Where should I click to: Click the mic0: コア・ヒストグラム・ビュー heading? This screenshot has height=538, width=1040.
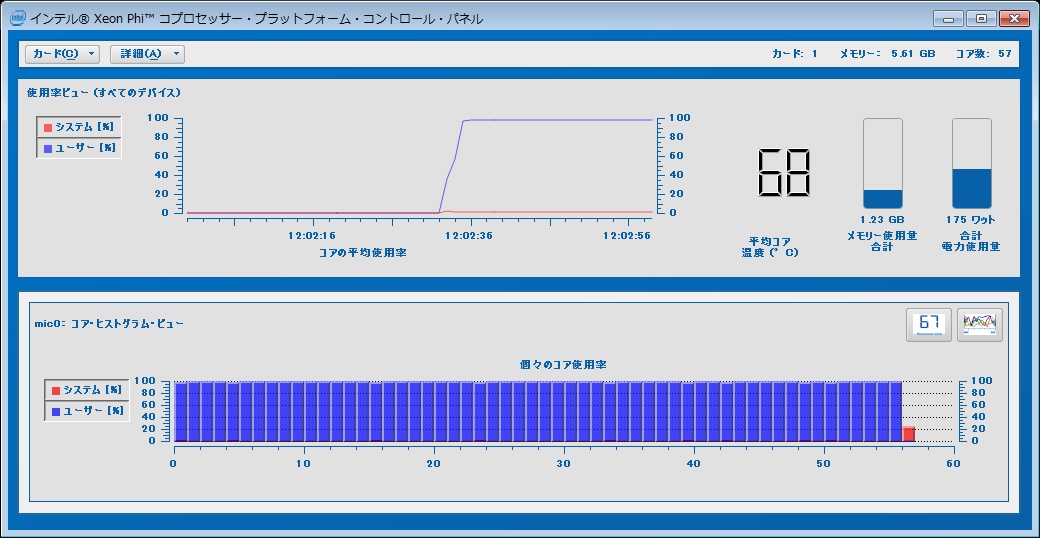tap(109, 324)
